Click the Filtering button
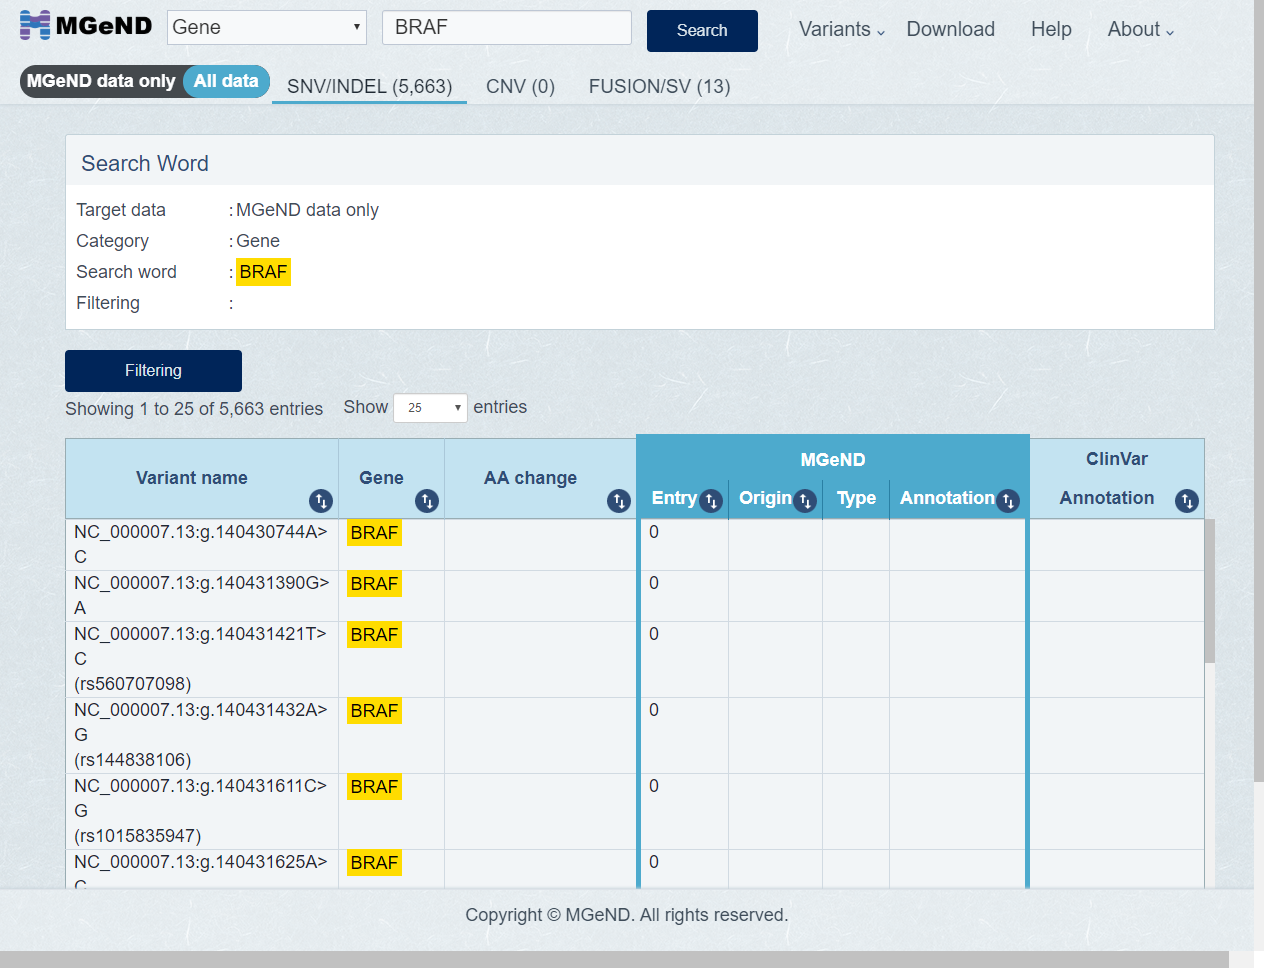Viewport: 1264px width, 968px height. [153, 371]
